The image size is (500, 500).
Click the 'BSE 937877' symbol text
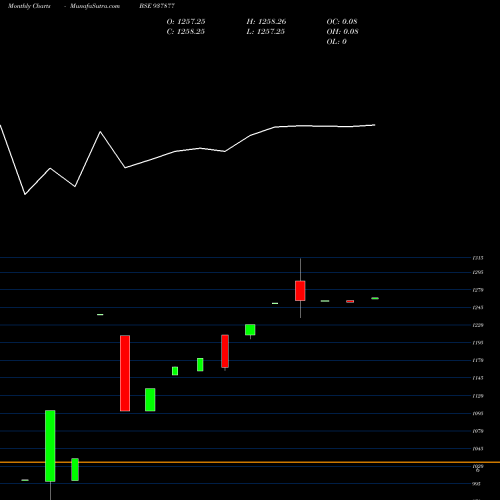157,6
